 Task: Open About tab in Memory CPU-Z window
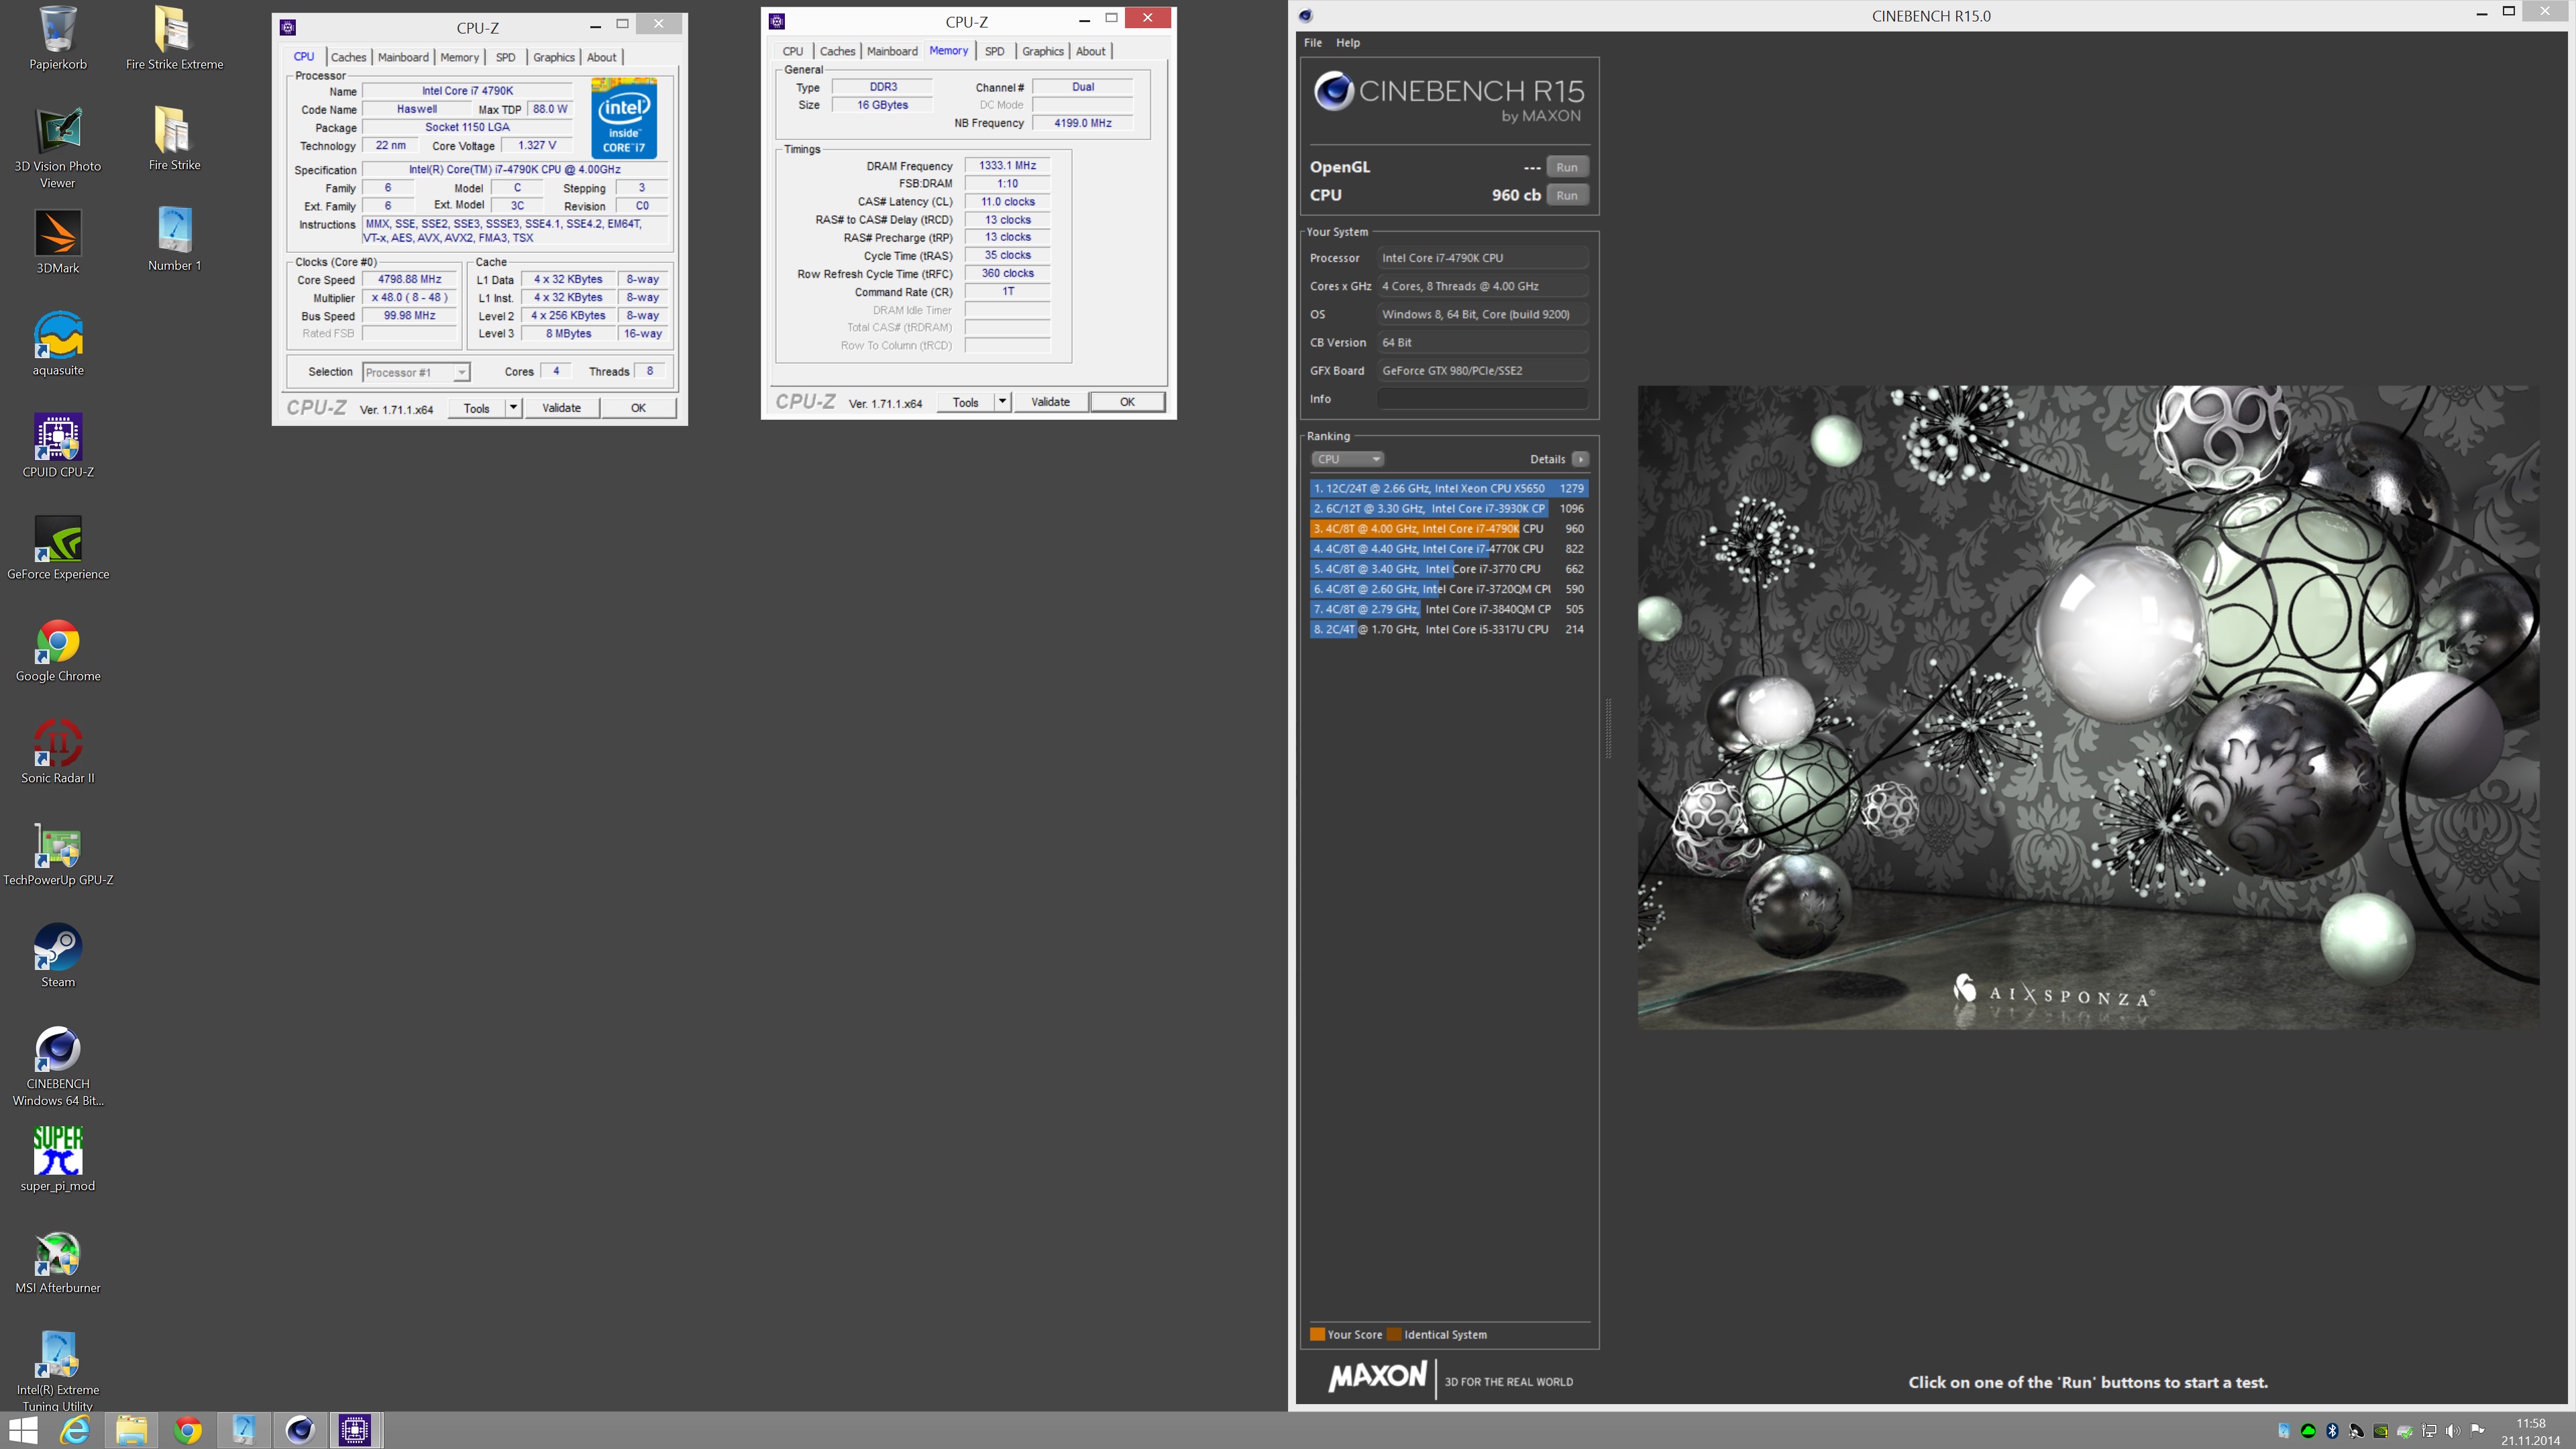[1090, 51]
